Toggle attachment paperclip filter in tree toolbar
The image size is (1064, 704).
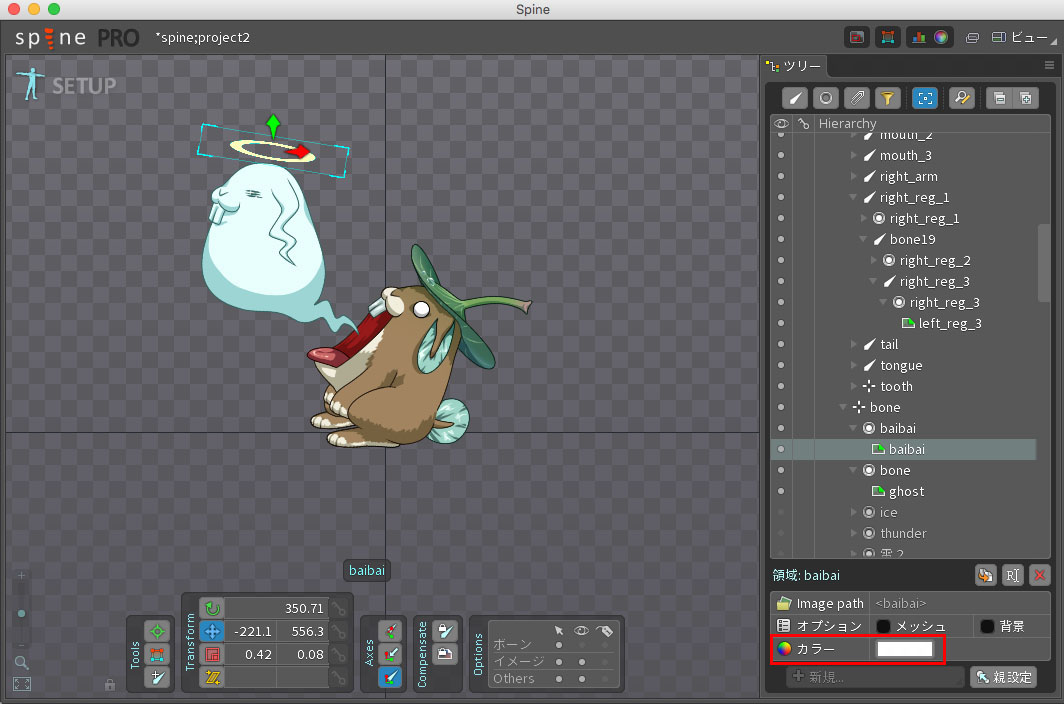click(857, 98)
